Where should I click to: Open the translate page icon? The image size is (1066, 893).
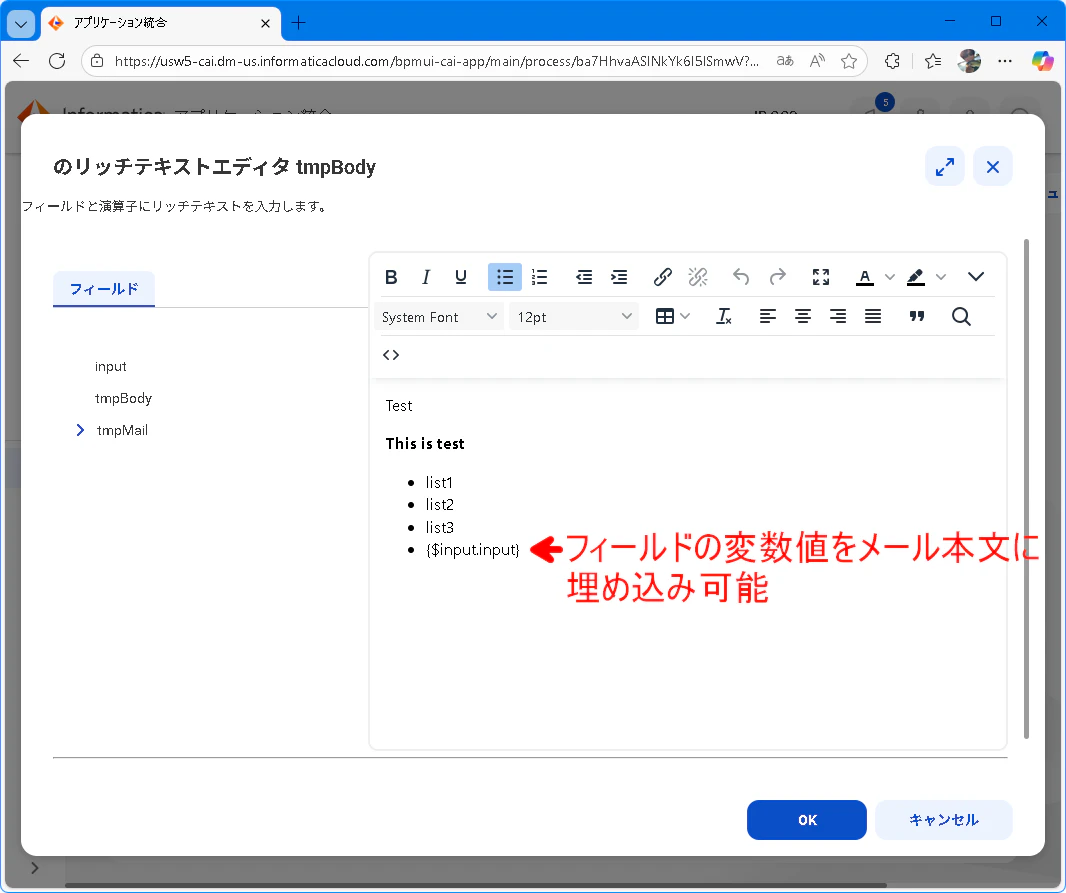(x=785, y=61)
